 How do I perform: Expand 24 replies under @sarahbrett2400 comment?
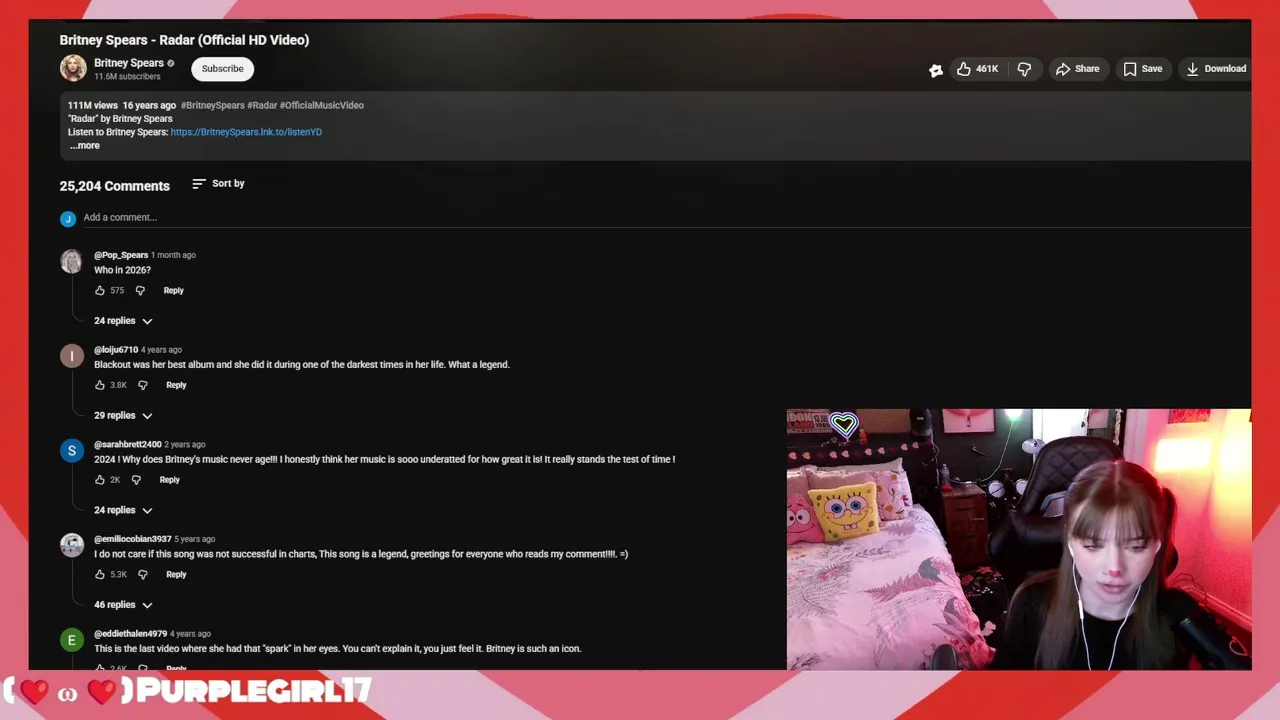point(123,510)
